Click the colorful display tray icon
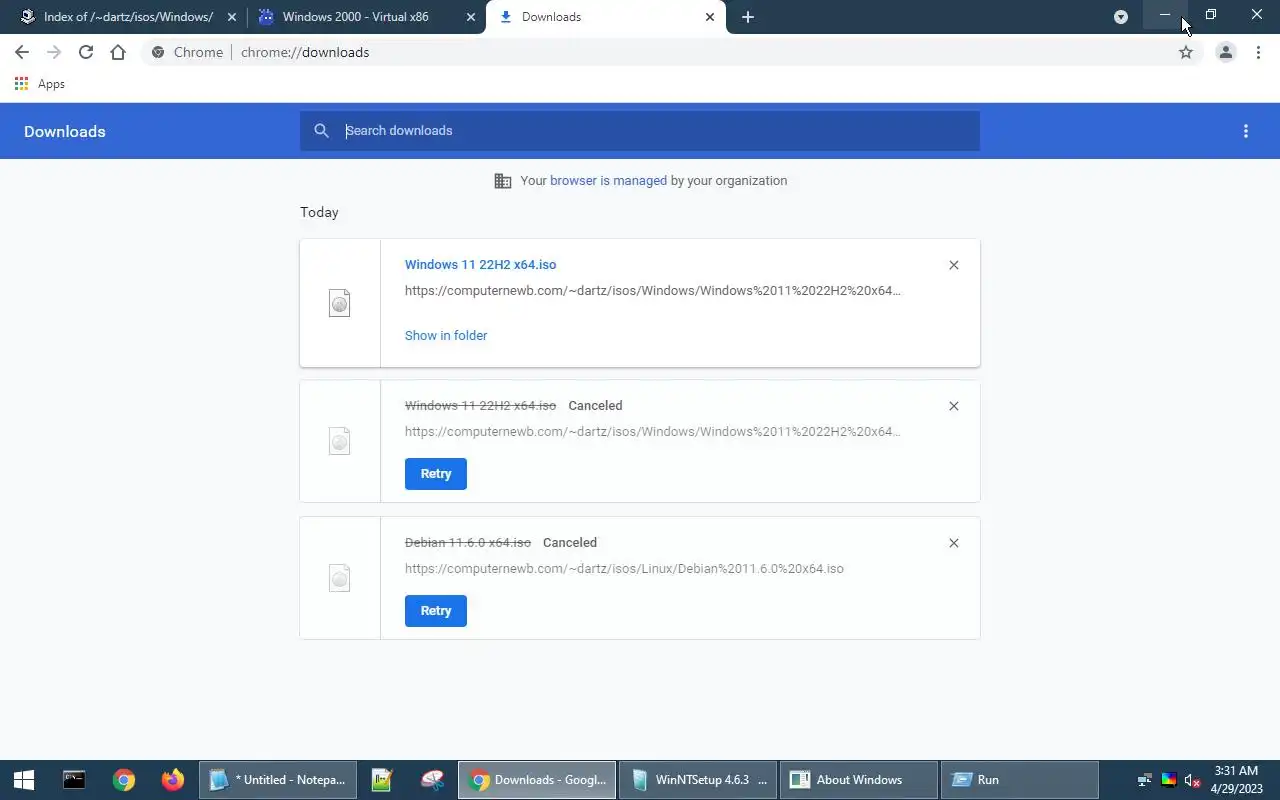1280x800 pixels. click(1168, 780)
